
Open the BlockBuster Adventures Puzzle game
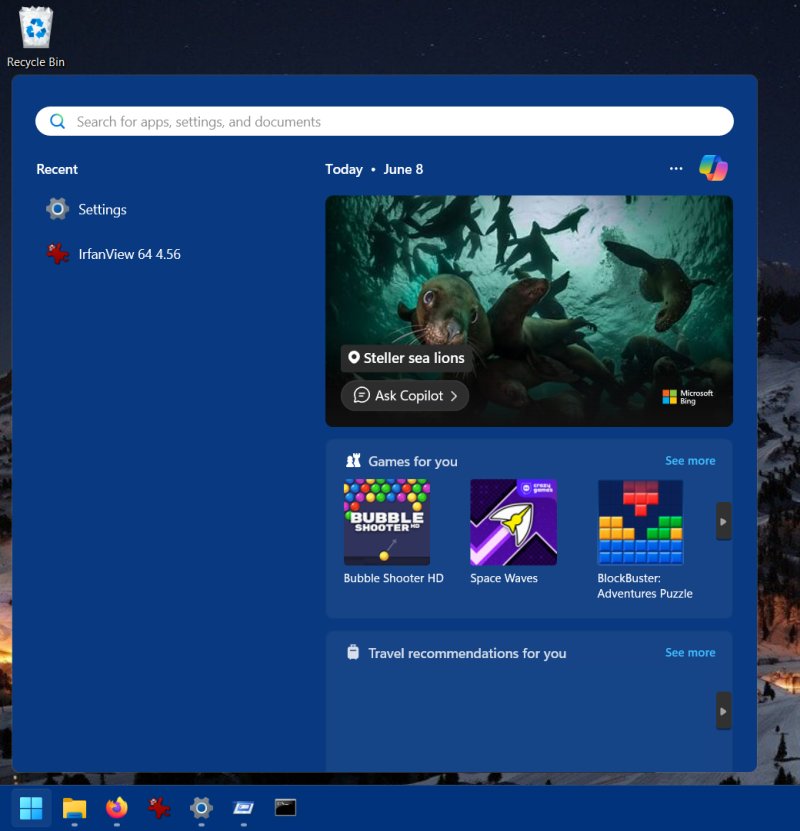point(640,522)
